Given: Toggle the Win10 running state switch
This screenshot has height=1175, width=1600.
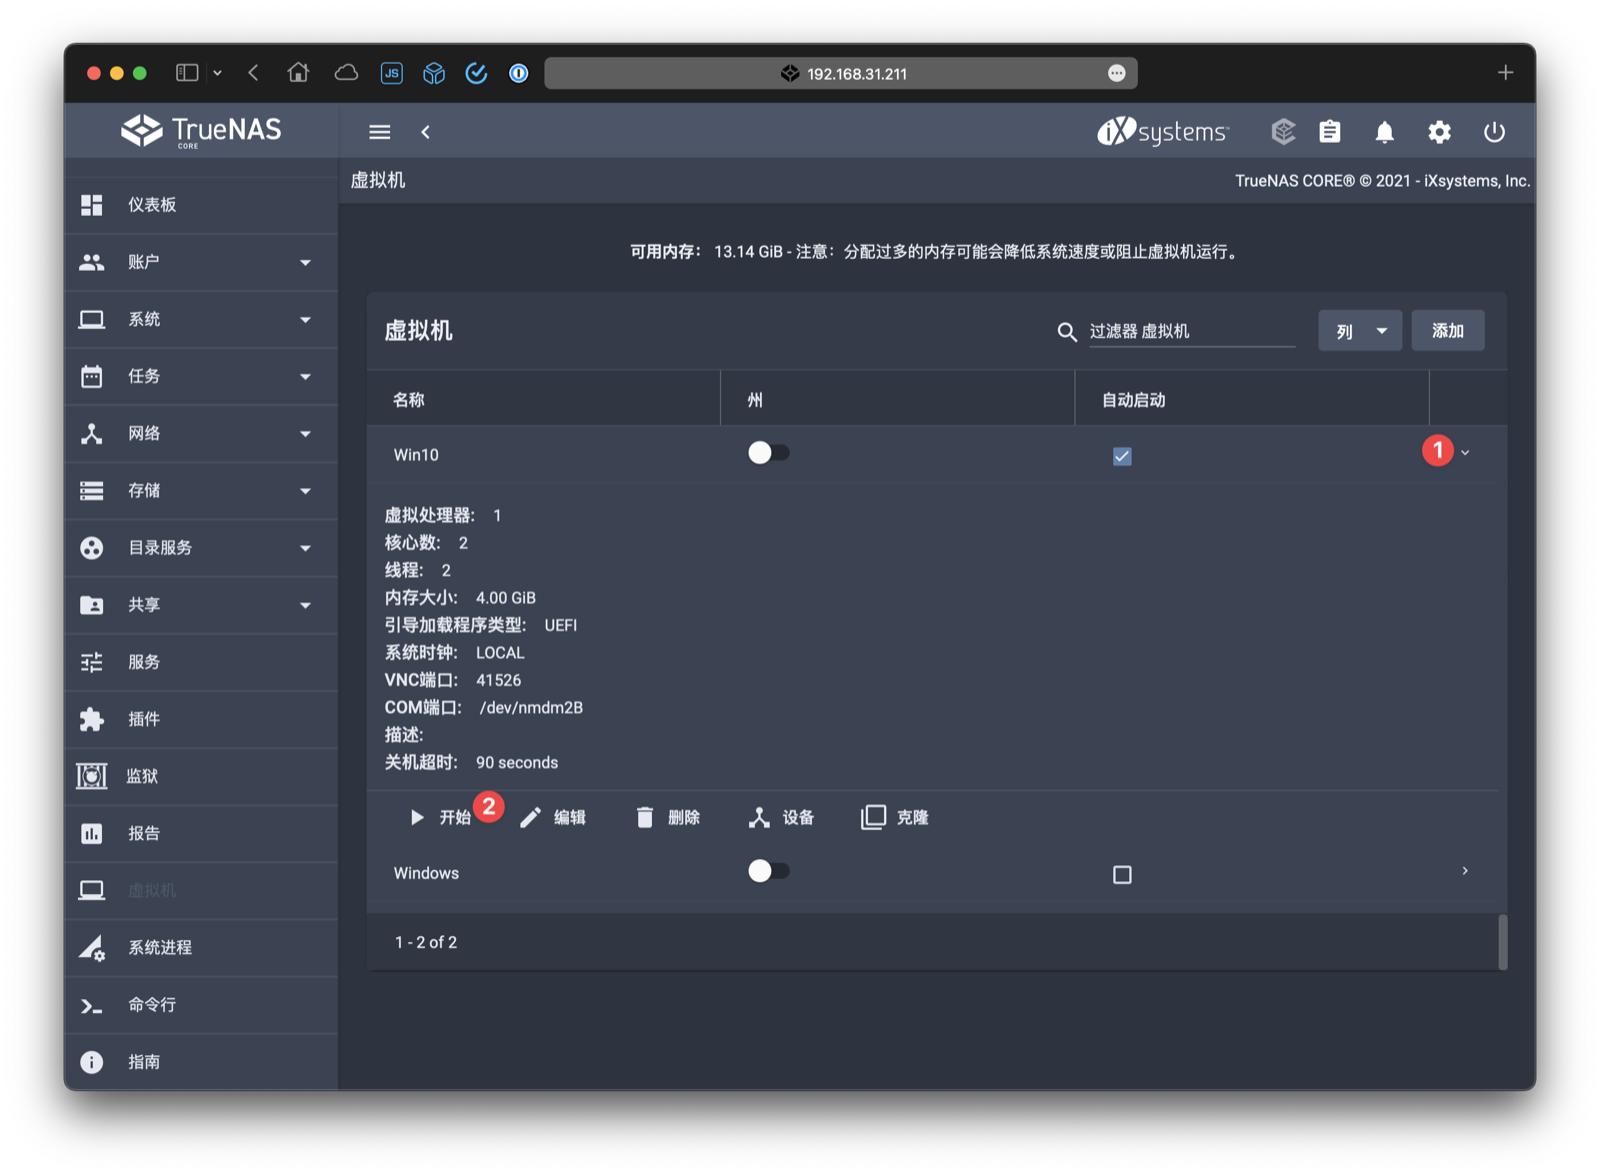Looking at the screenshot, I should click(x=769, y=452).
